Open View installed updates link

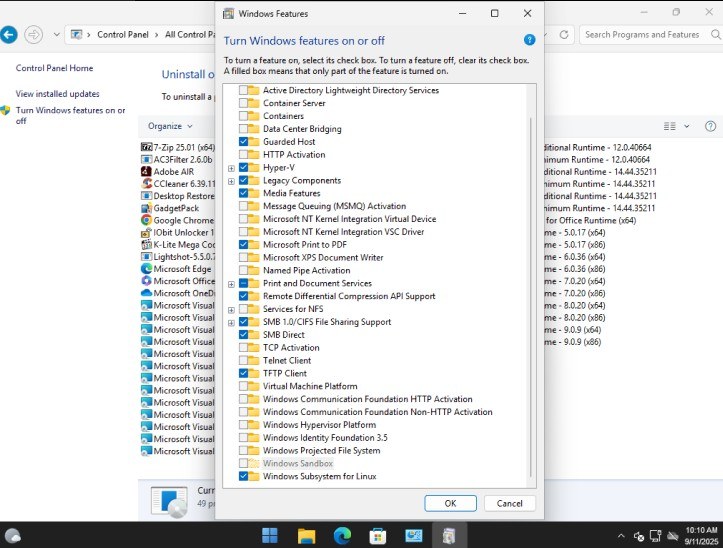58,94
